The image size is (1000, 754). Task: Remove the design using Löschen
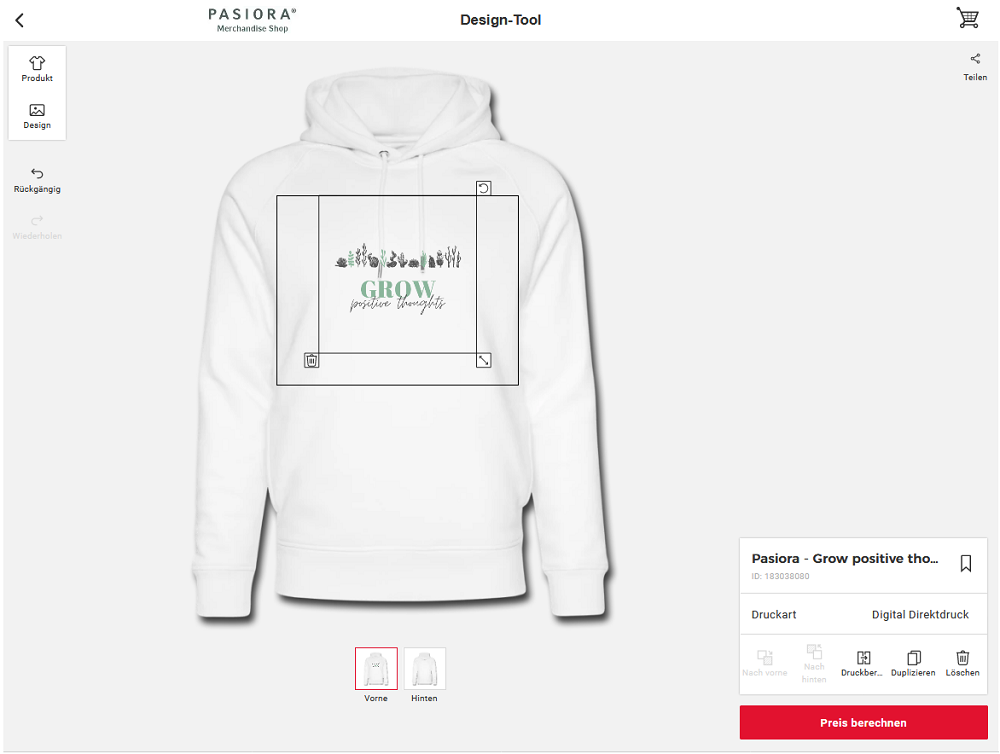click(962, 663)
